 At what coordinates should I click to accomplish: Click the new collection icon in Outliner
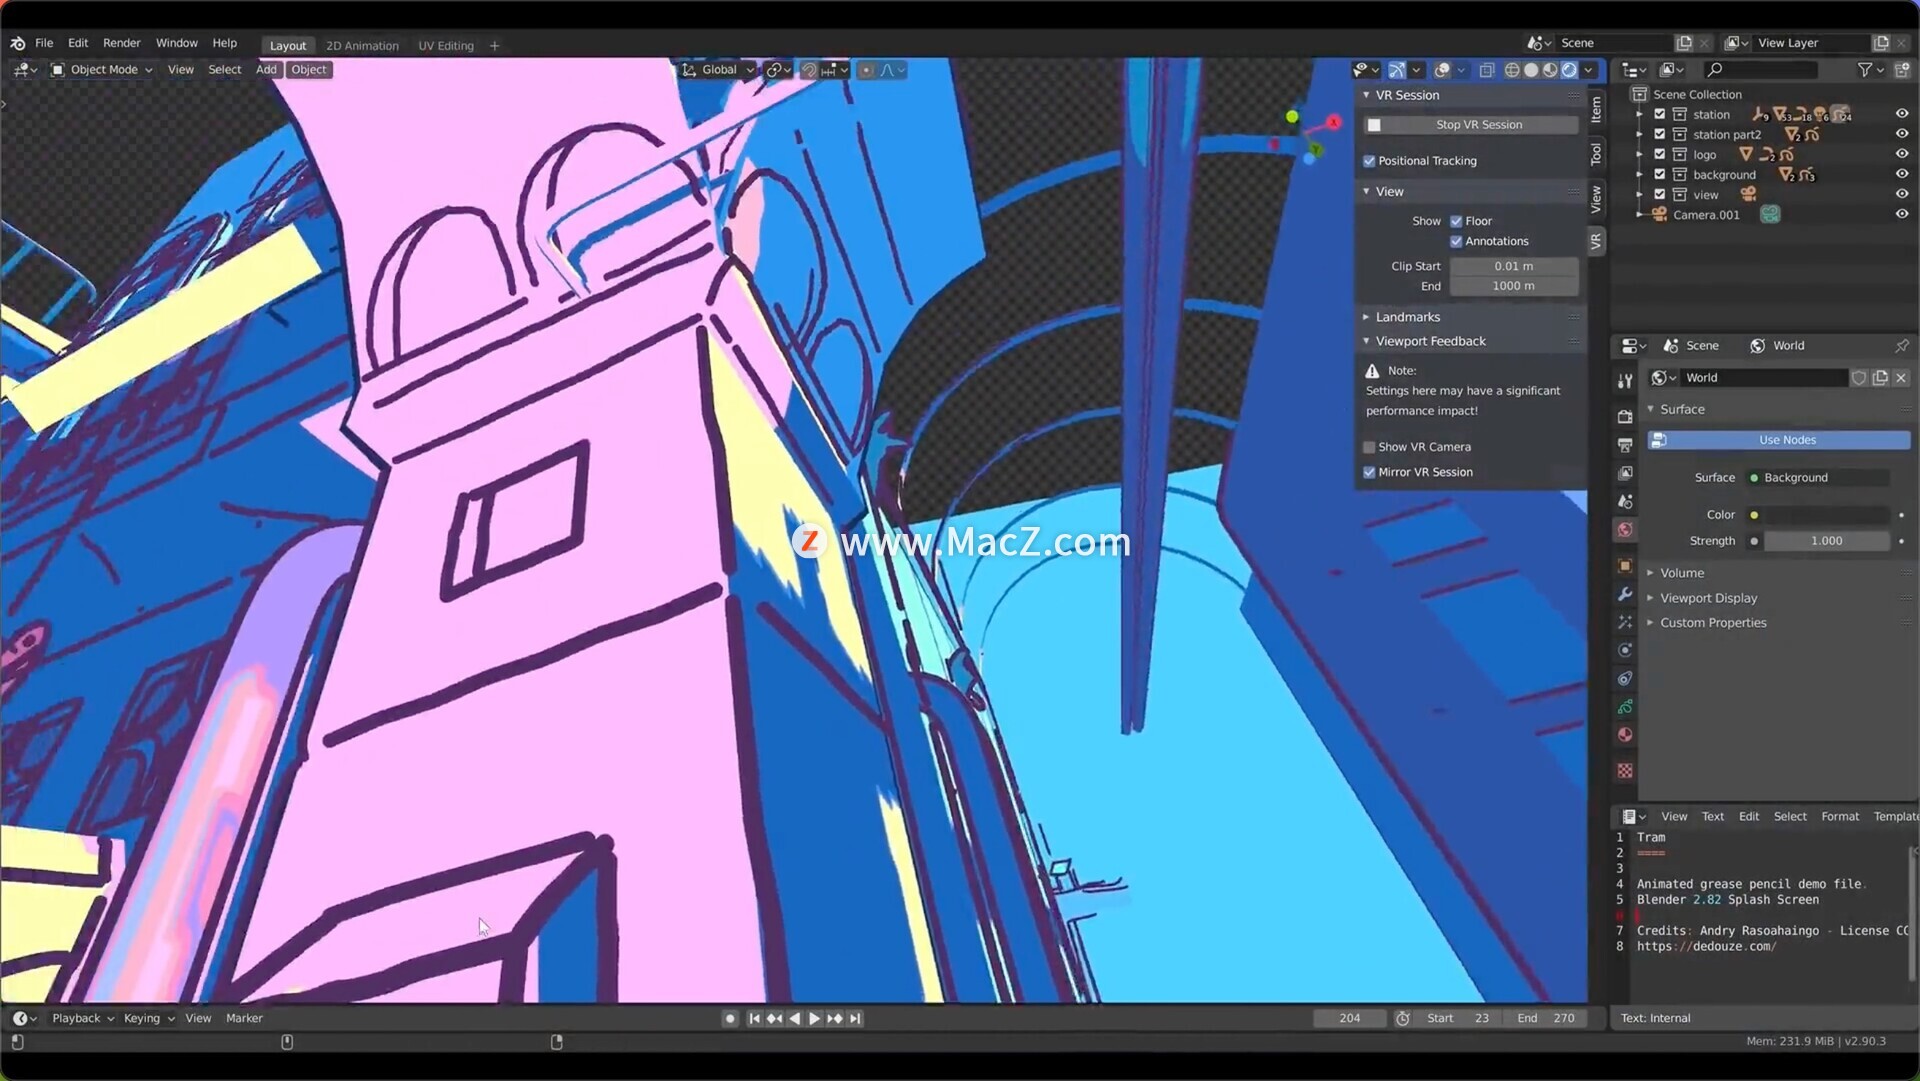click(1902, 70)
